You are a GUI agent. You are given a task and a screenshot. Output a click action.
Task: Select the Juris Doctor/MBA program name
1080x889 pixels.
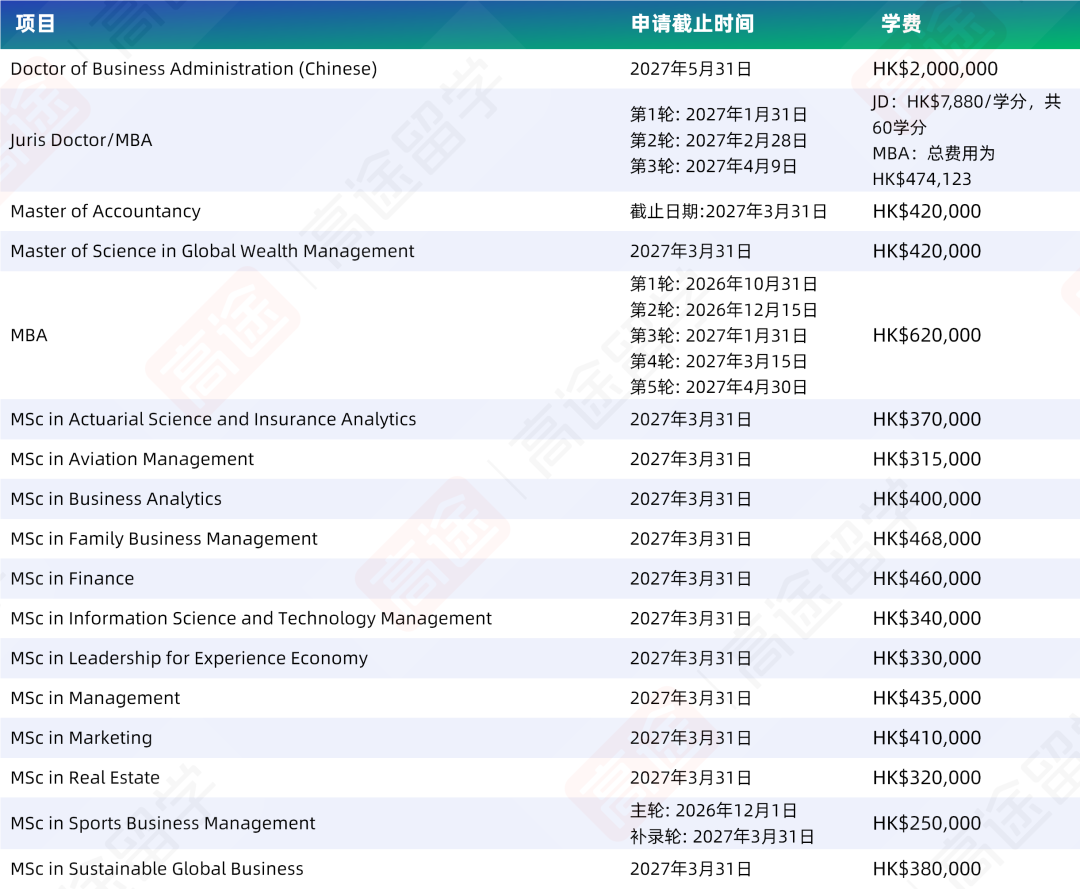click(x=81, y=140)
